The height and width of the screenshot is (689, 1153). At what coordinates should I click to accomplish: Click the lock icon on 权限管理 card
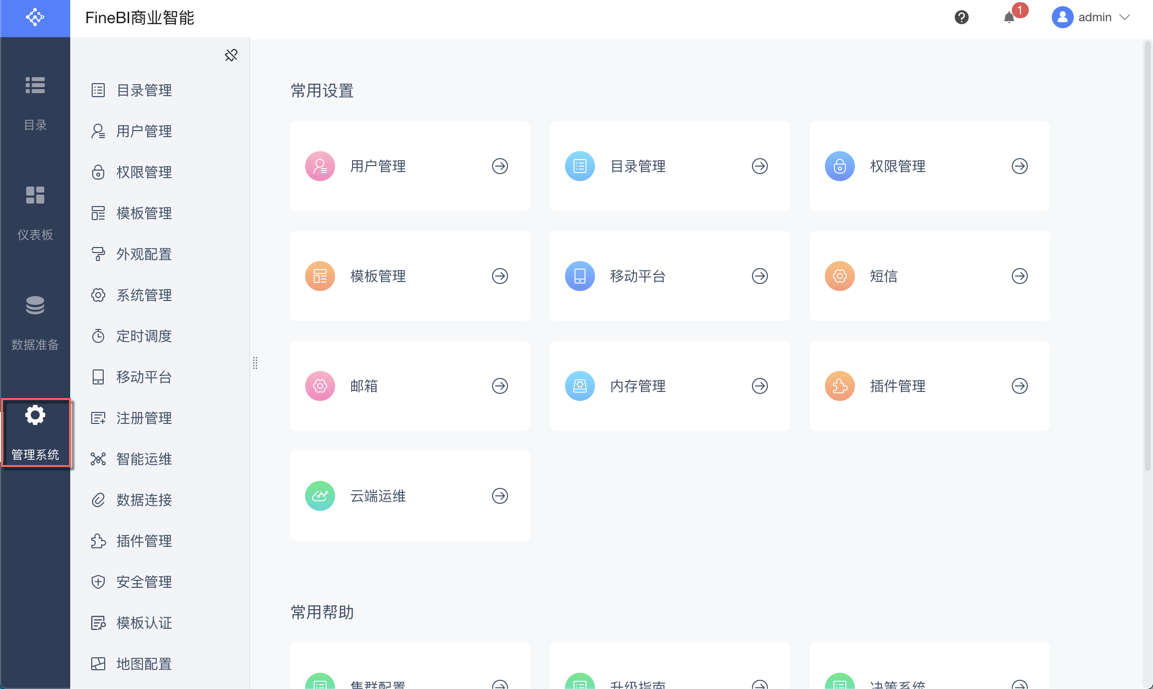(x=840, y=166)
